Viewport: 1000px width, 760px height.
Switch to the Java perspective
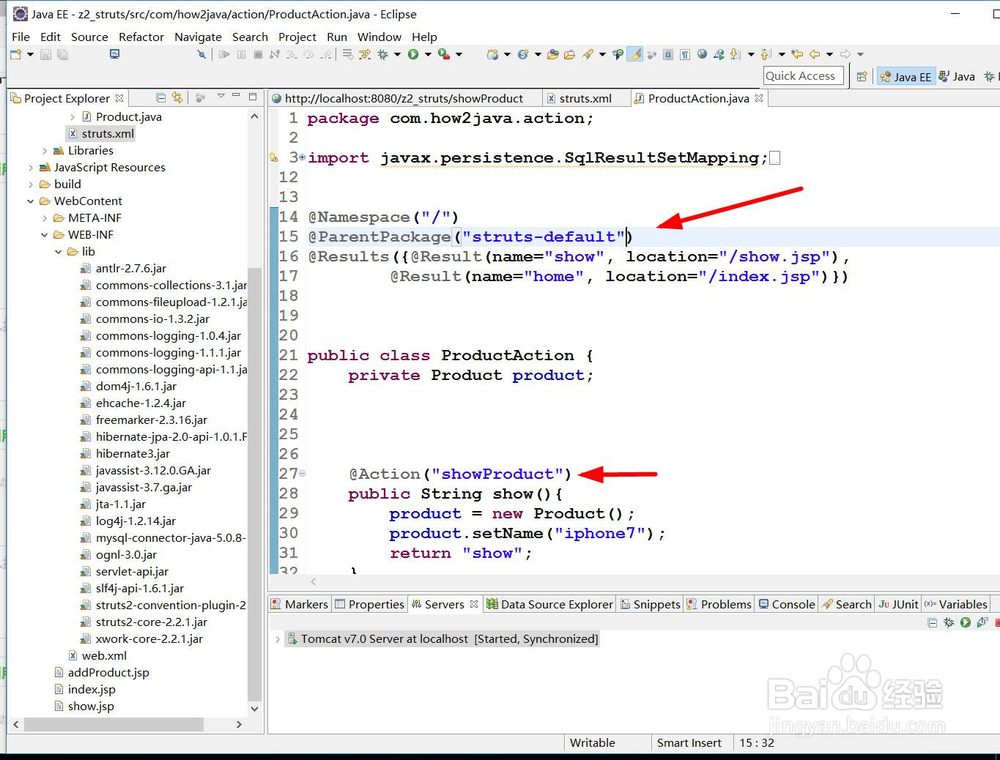pyautogui.click(x=957, y=77)
